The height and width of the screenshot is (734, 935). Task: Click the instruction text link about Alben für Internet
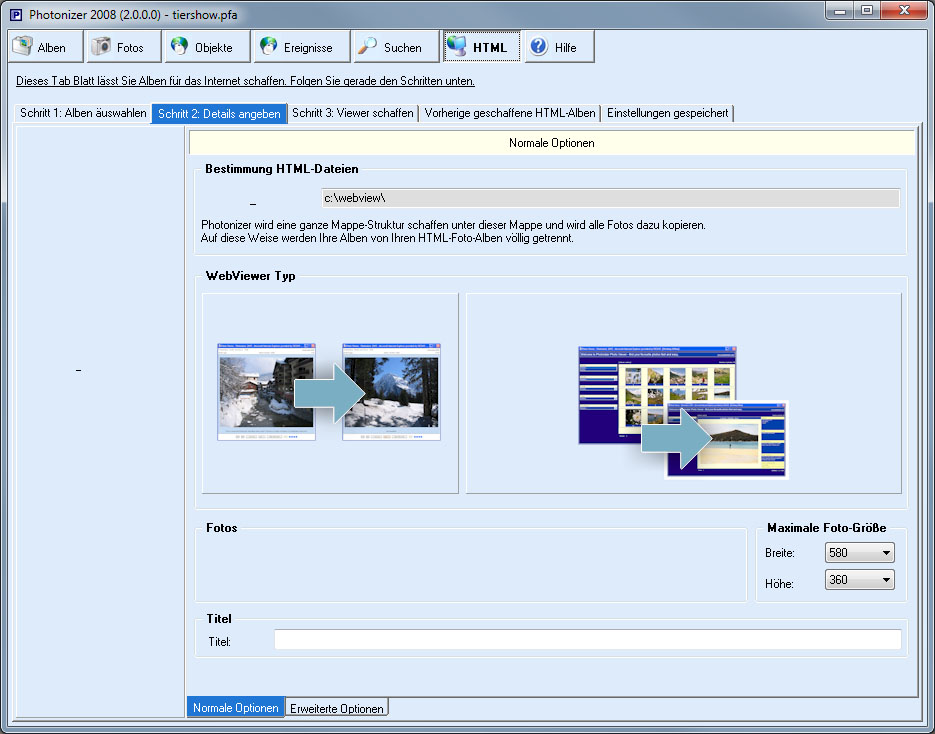245,80
